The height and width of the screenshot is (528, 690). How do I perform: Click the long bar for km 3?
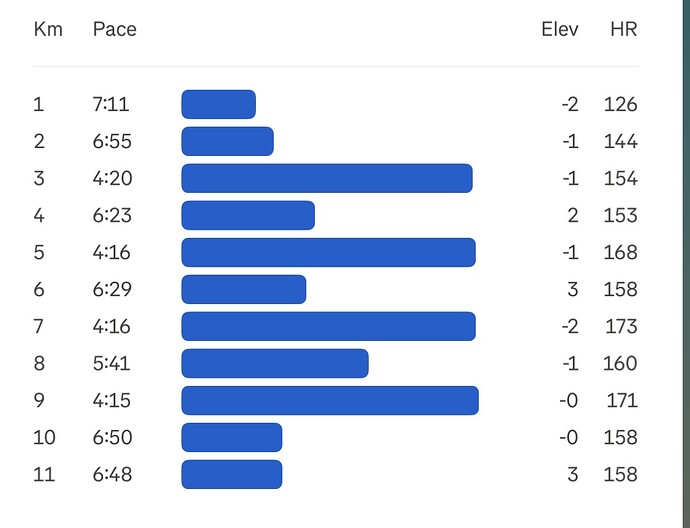point(326,178)
